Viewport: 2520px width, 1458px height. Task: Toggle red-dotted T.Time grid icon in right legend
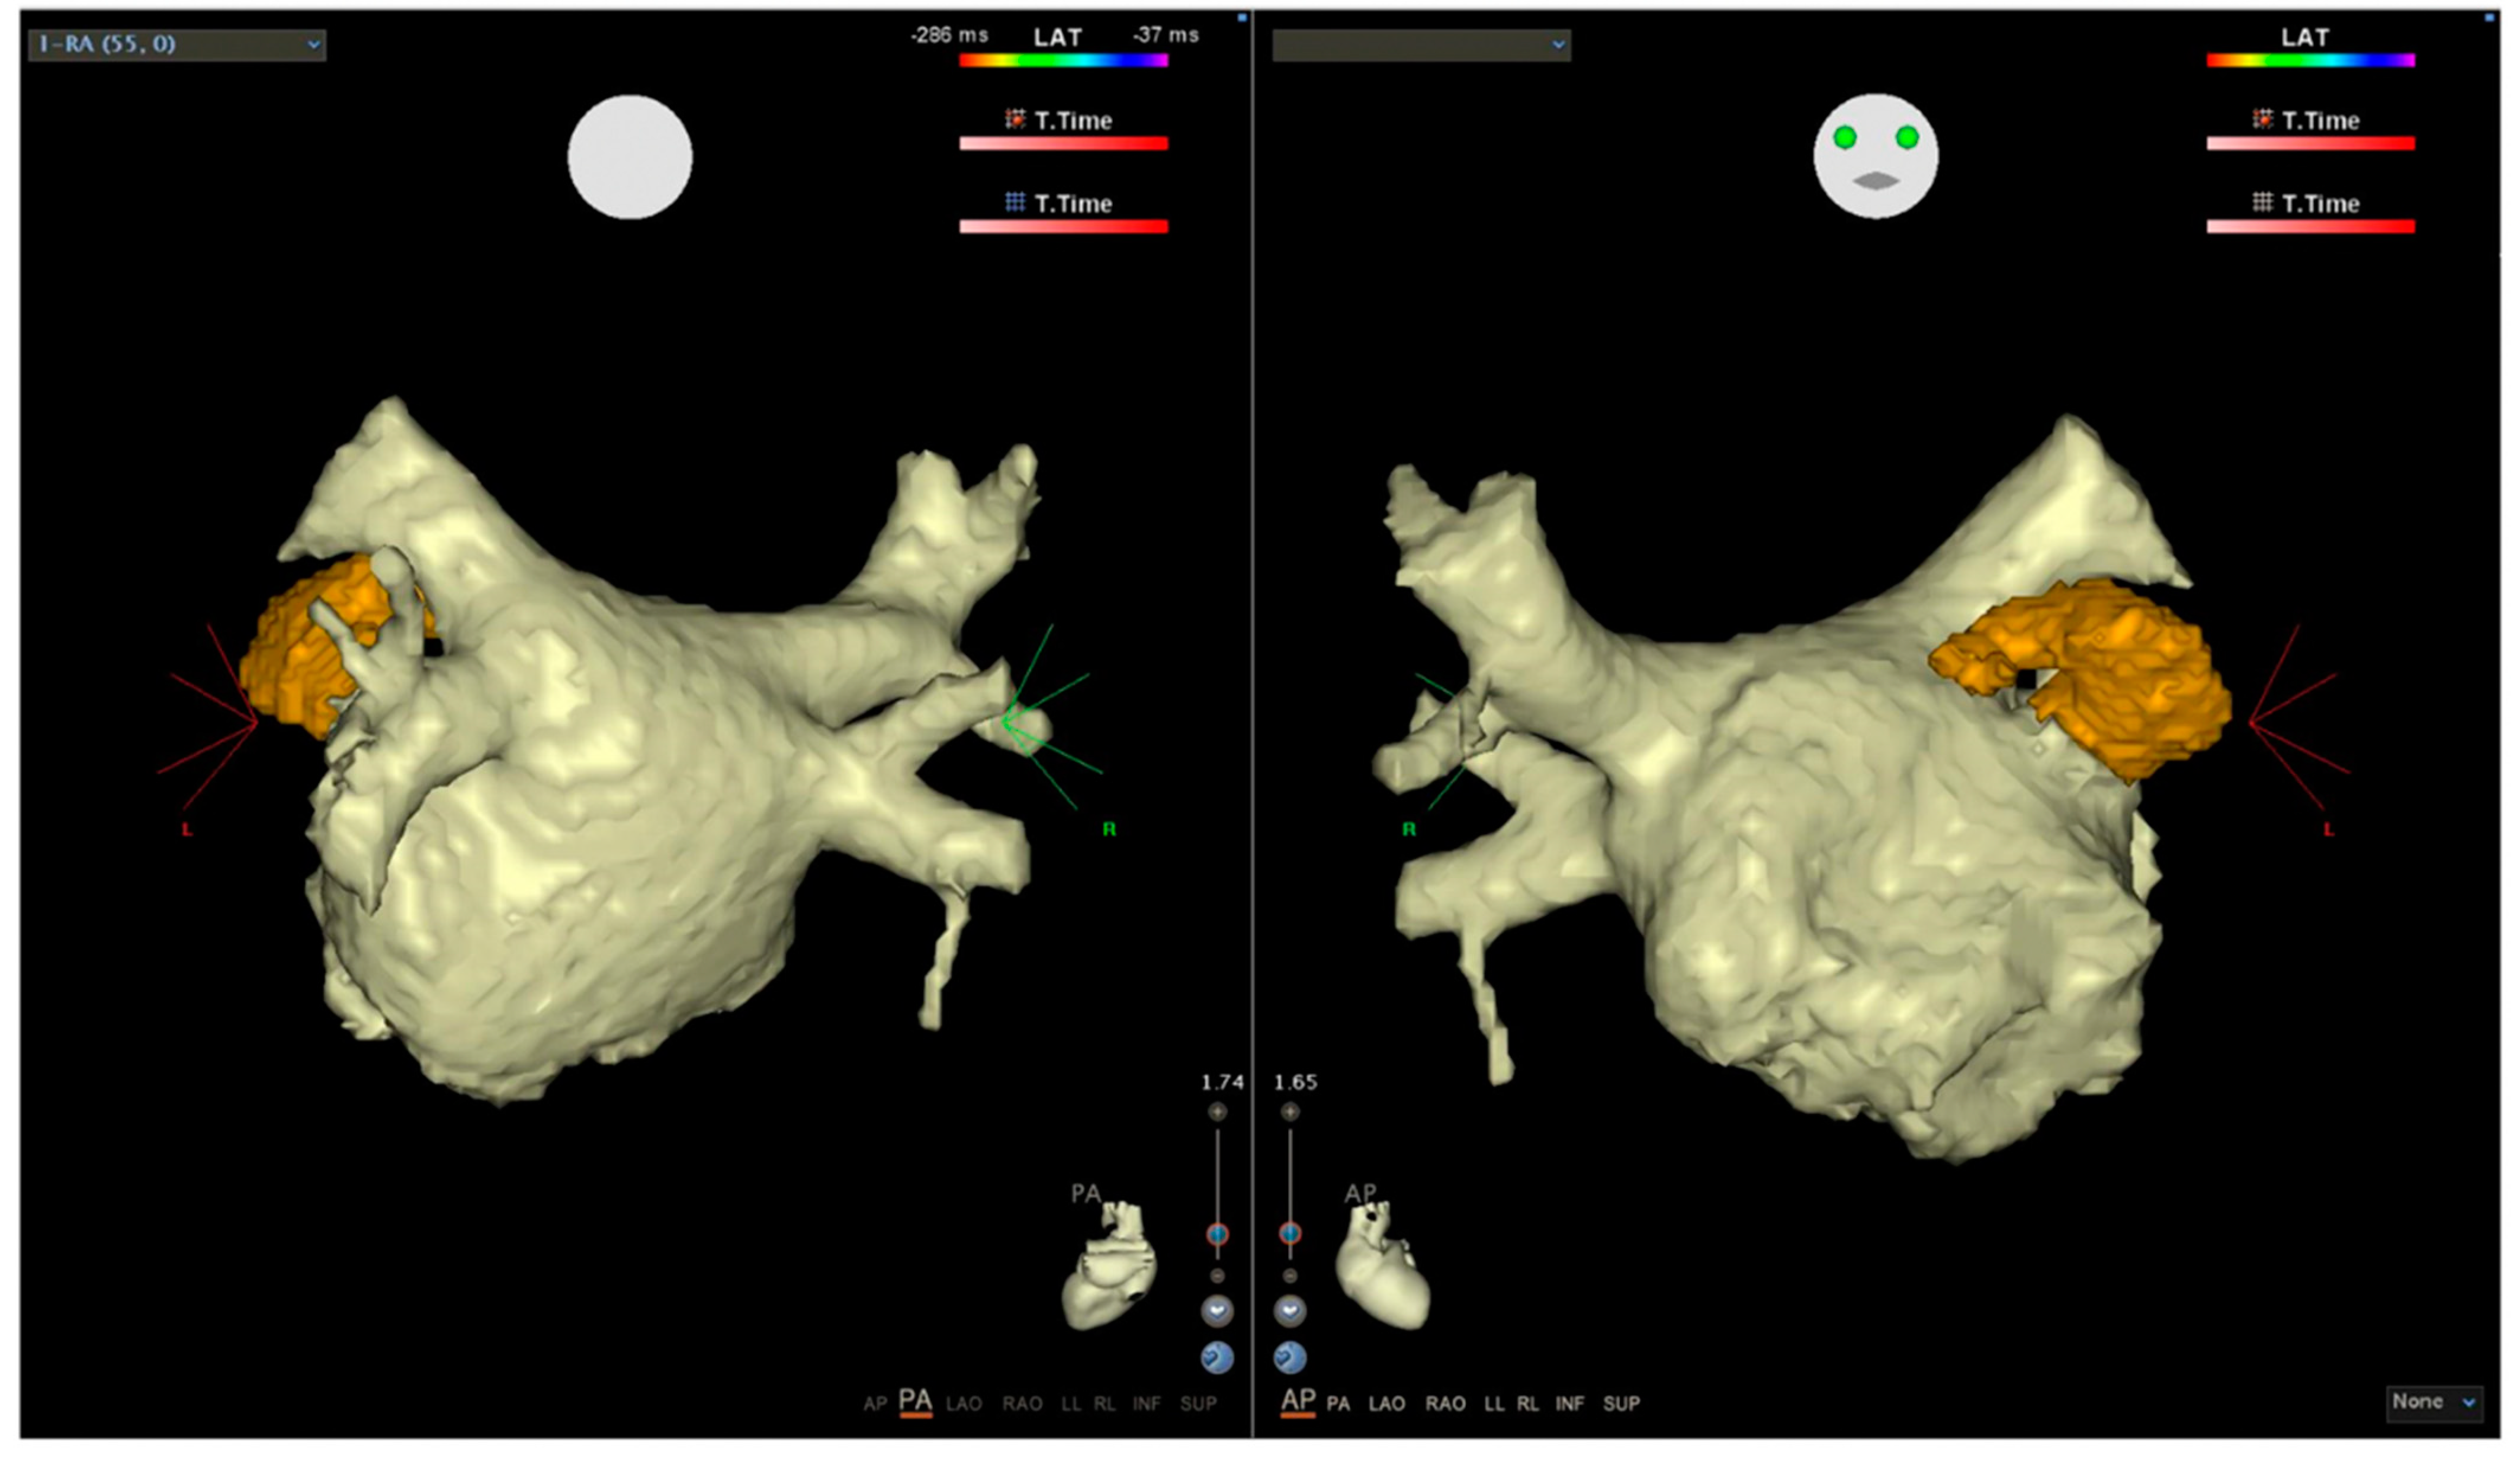pyautogui.click(x=2262, y=120)
